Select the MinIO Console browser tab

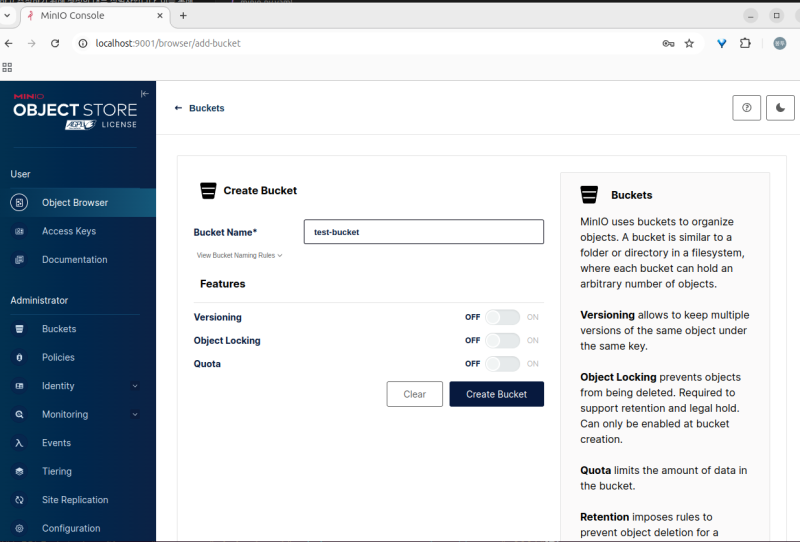(x=94, y=16)
